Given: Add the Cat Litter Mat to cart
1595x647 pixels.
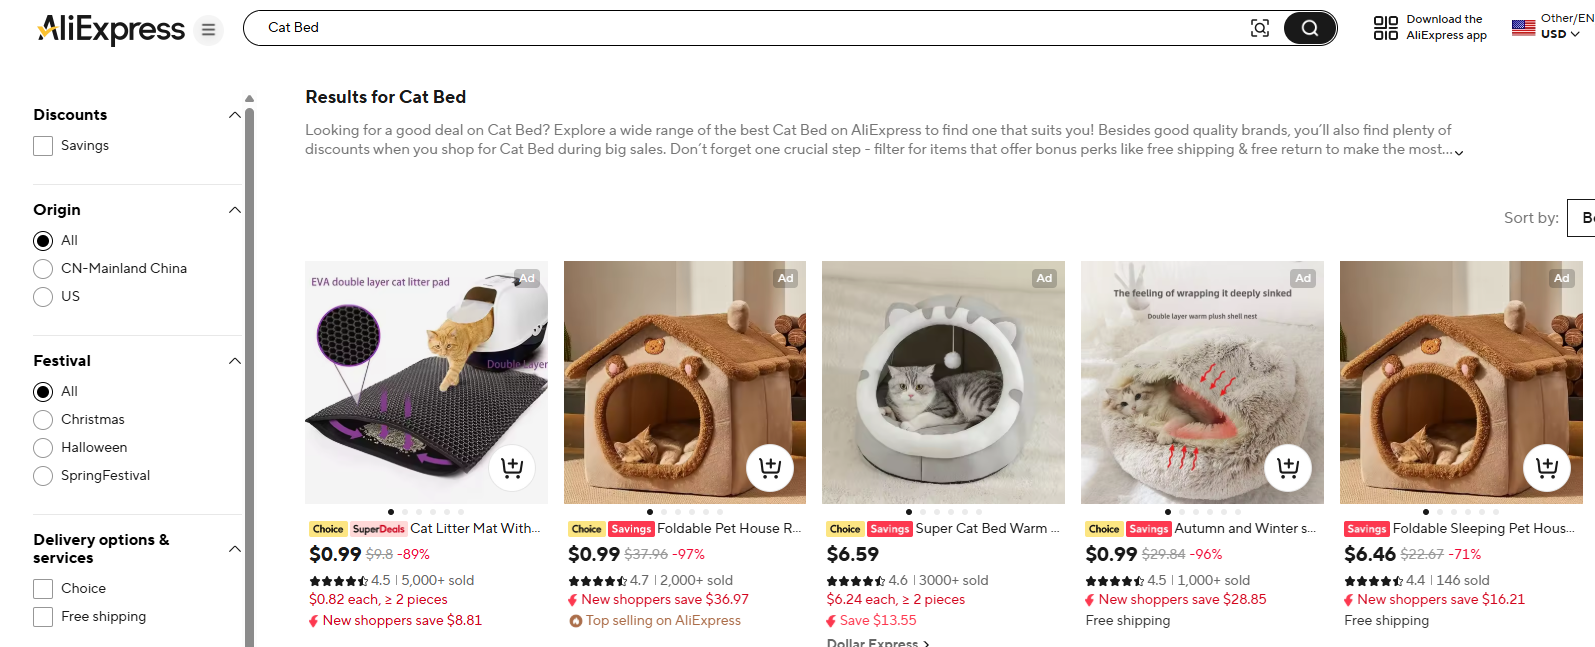Looking at the screenshot, I should (x=512, y=467).
